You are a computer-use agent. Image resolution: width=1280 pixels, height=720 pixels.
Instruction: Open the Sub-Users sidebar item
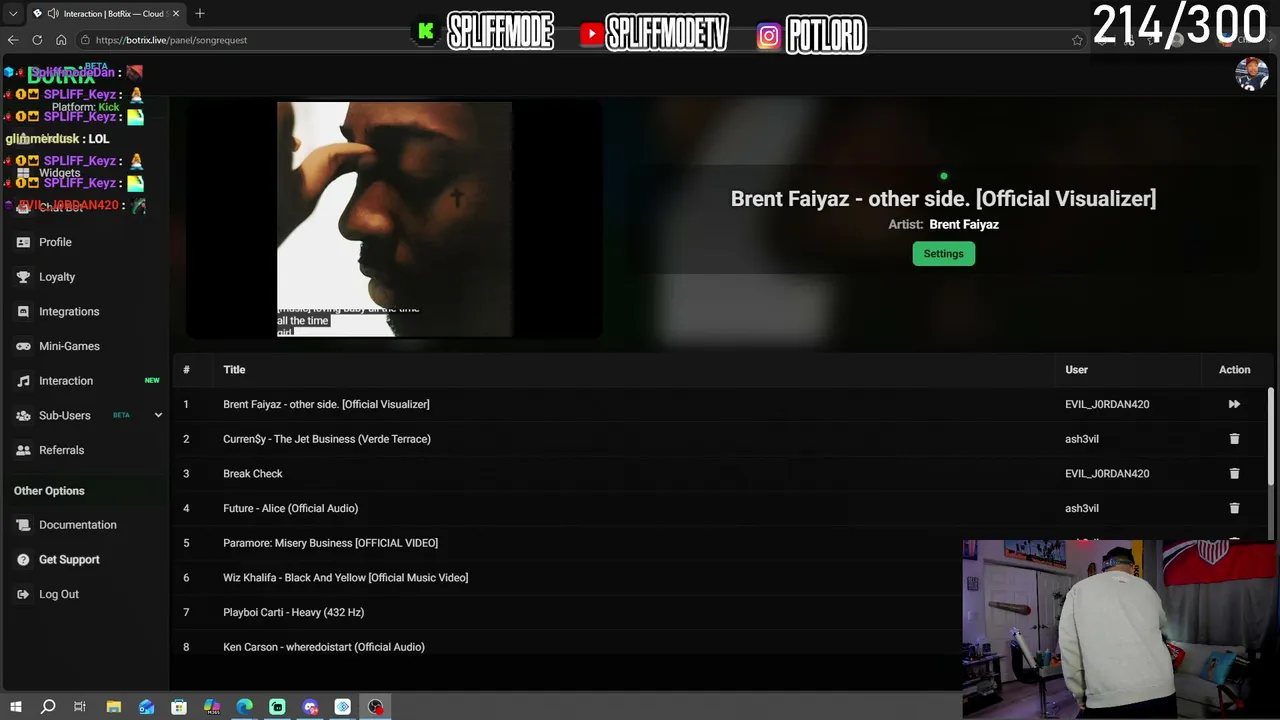65,415
